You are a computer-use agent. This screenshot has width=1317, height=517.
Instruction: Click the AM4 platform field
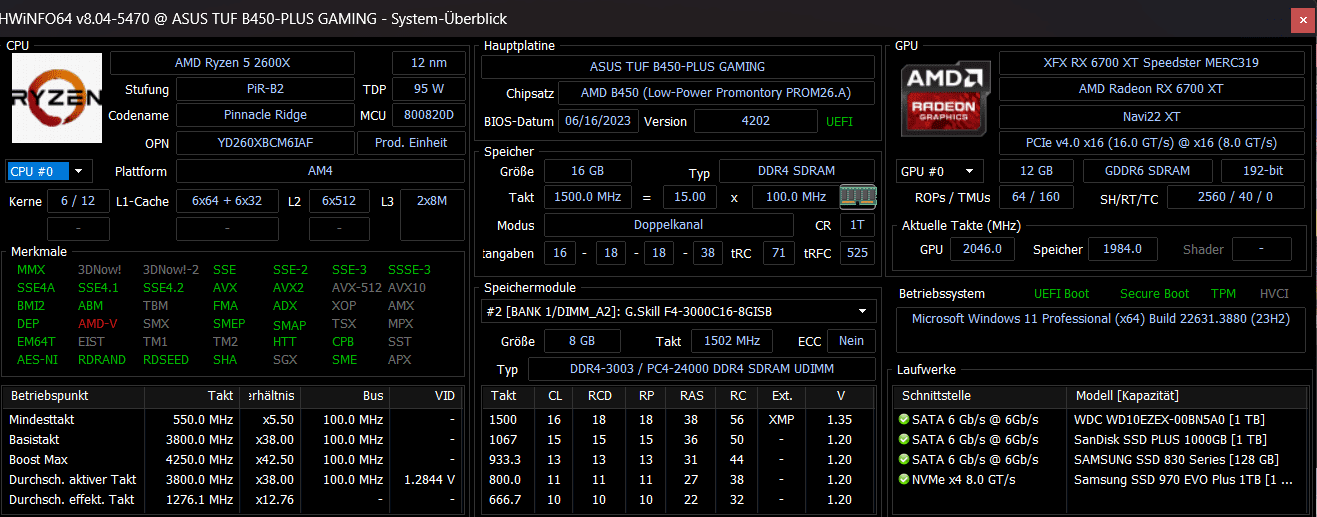(x=320, y=171)
